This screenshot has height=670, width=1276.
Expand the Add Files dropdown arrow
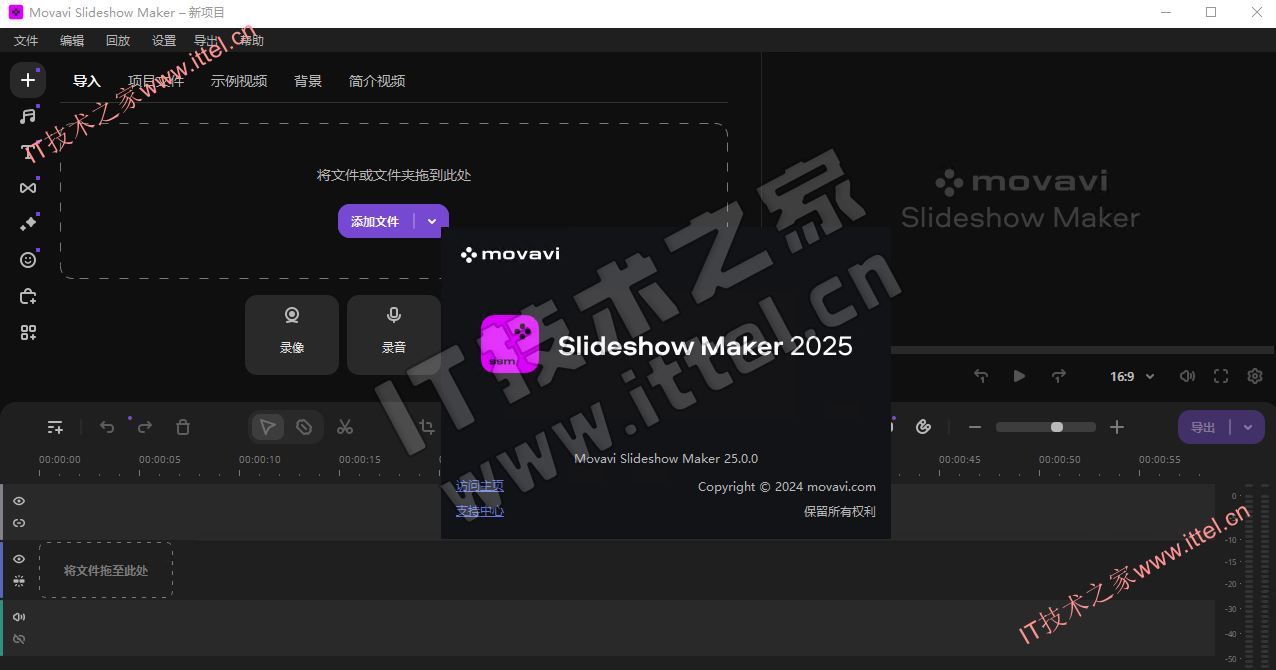[x=432, y=221]
